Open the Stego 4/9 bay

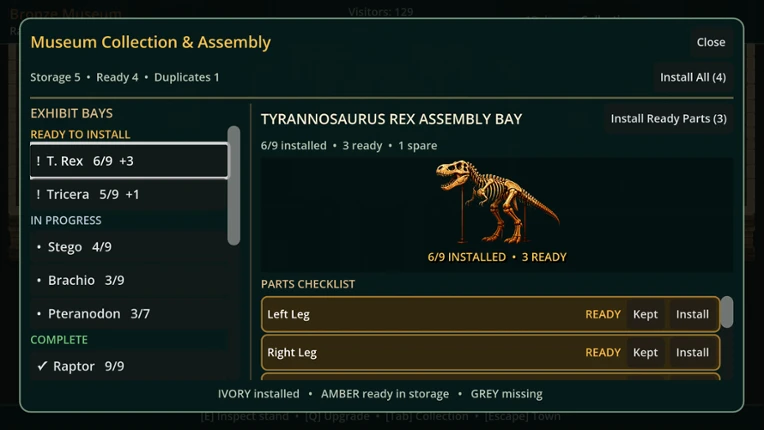coord(129,247)
